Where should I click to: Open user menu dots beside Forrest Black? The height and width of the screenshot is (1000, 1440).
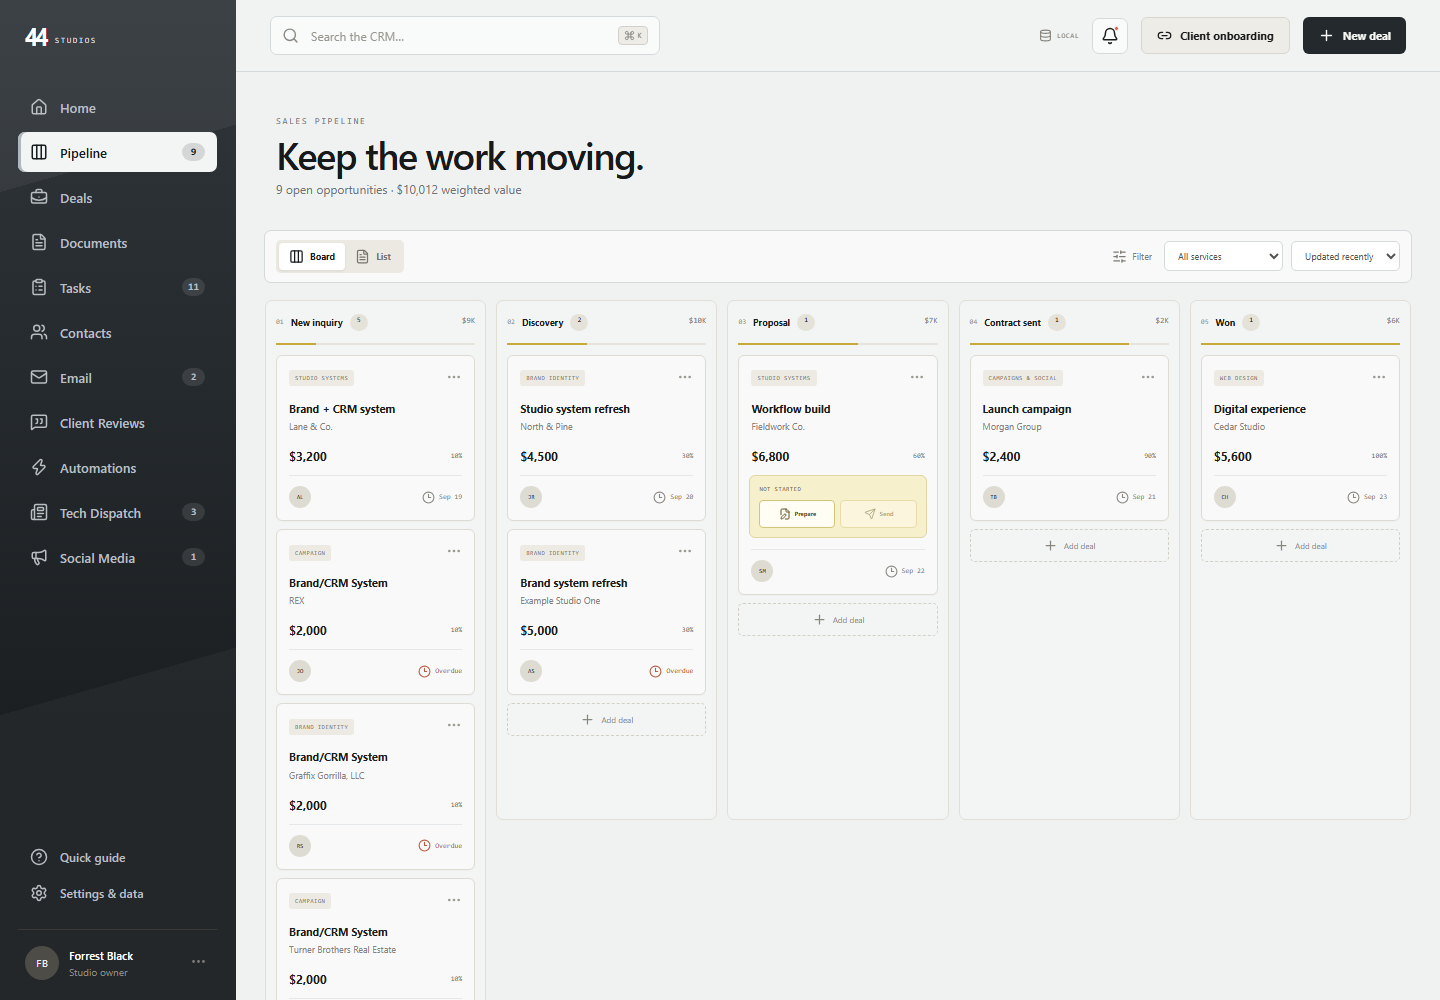point(198,962)
